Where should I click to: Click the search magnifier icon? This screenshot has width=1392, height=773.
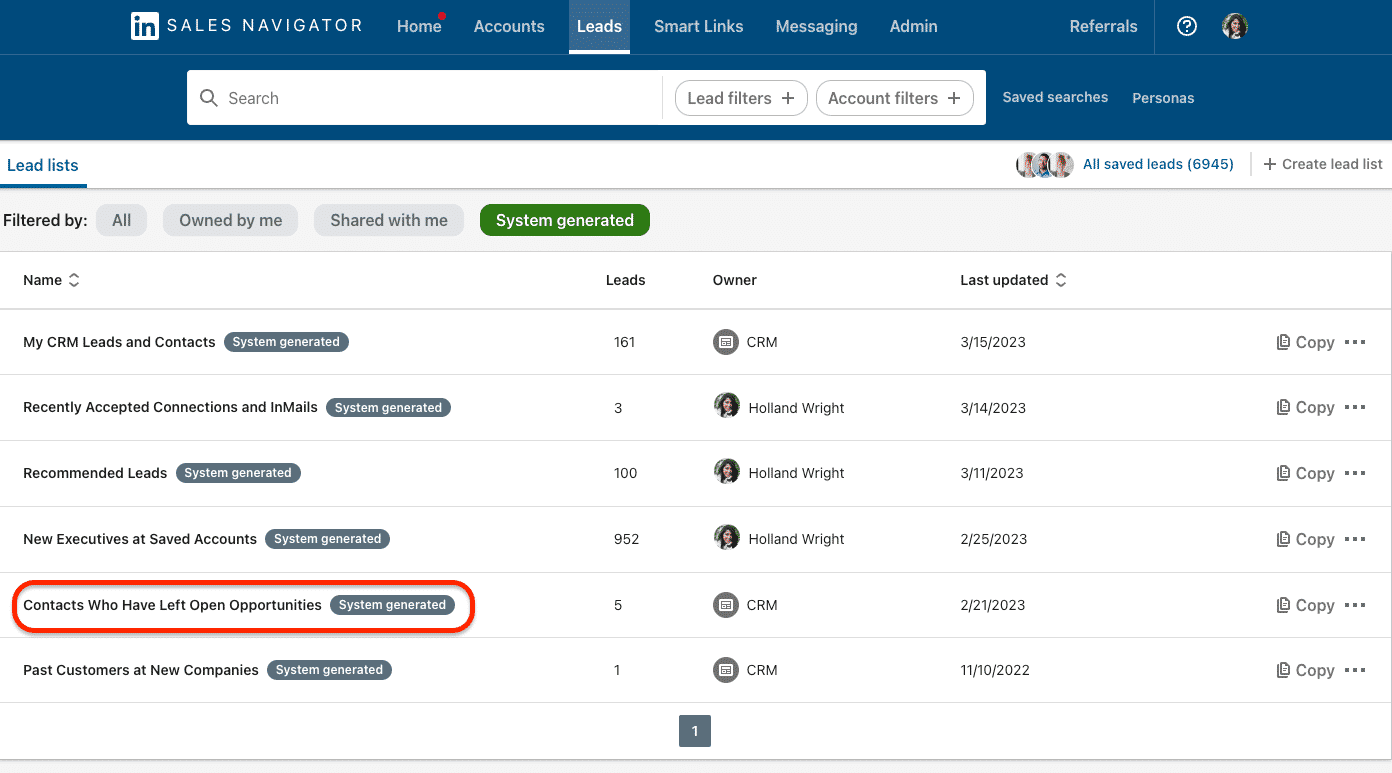[x=209, y=98]
